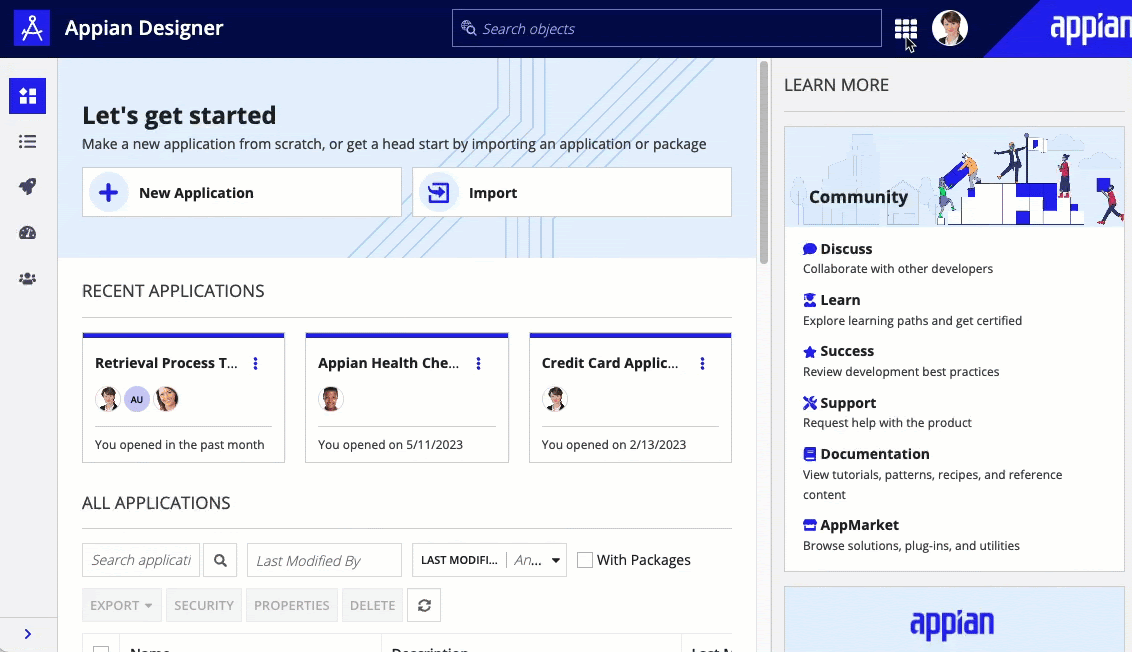Tick the select-all checkbox in table header
Image resolution: width=1132 pixels, height=652 pixels.
[x=101, y=648]
